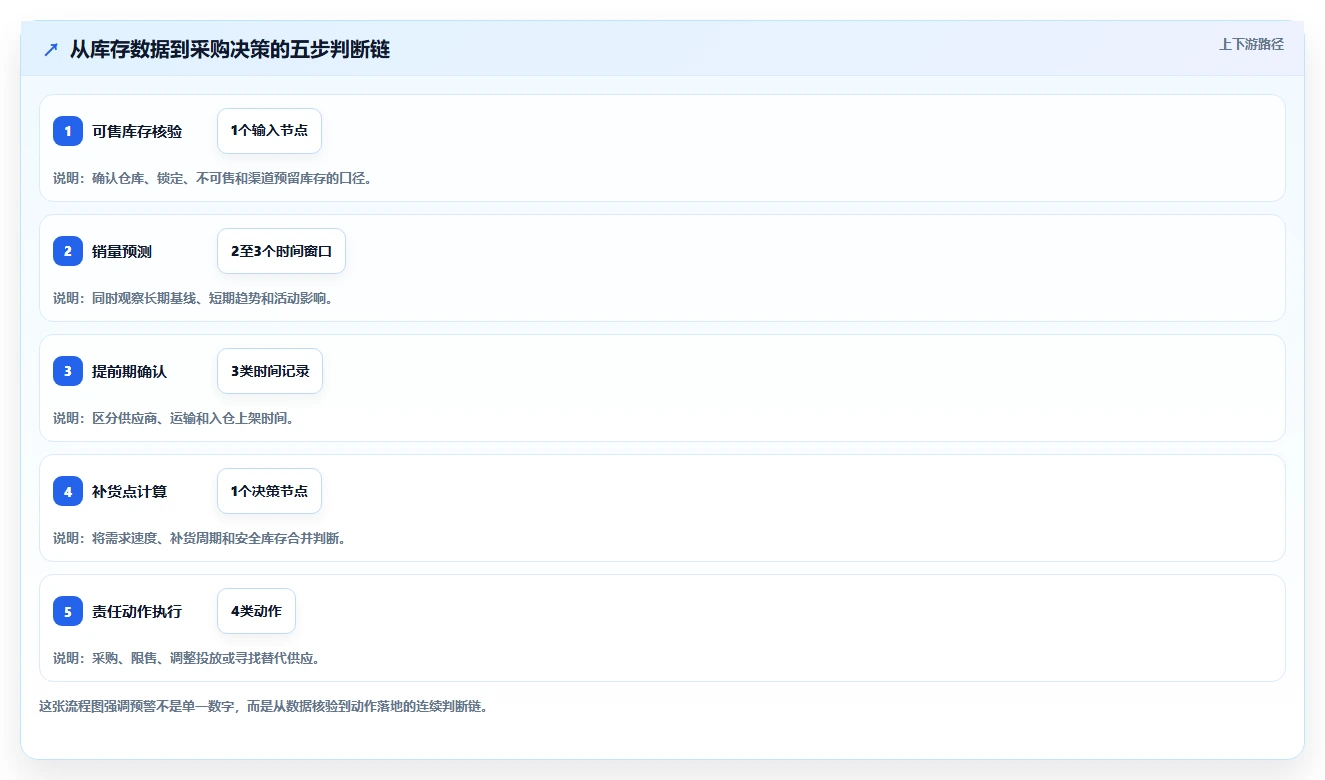Click the 3类时间记录 tag

tap(270, 371)
